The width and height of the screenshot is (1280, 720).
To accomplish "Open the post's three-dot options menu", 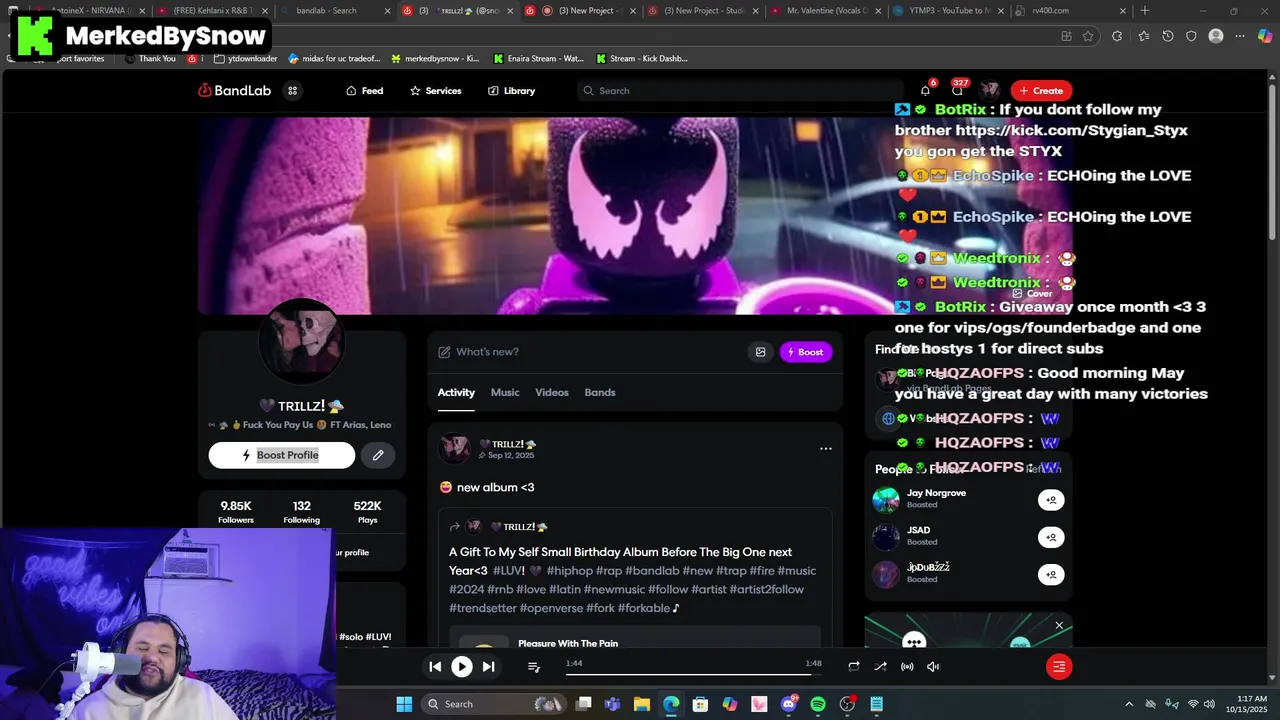I will pyautogui.click(x=826, y=449).
